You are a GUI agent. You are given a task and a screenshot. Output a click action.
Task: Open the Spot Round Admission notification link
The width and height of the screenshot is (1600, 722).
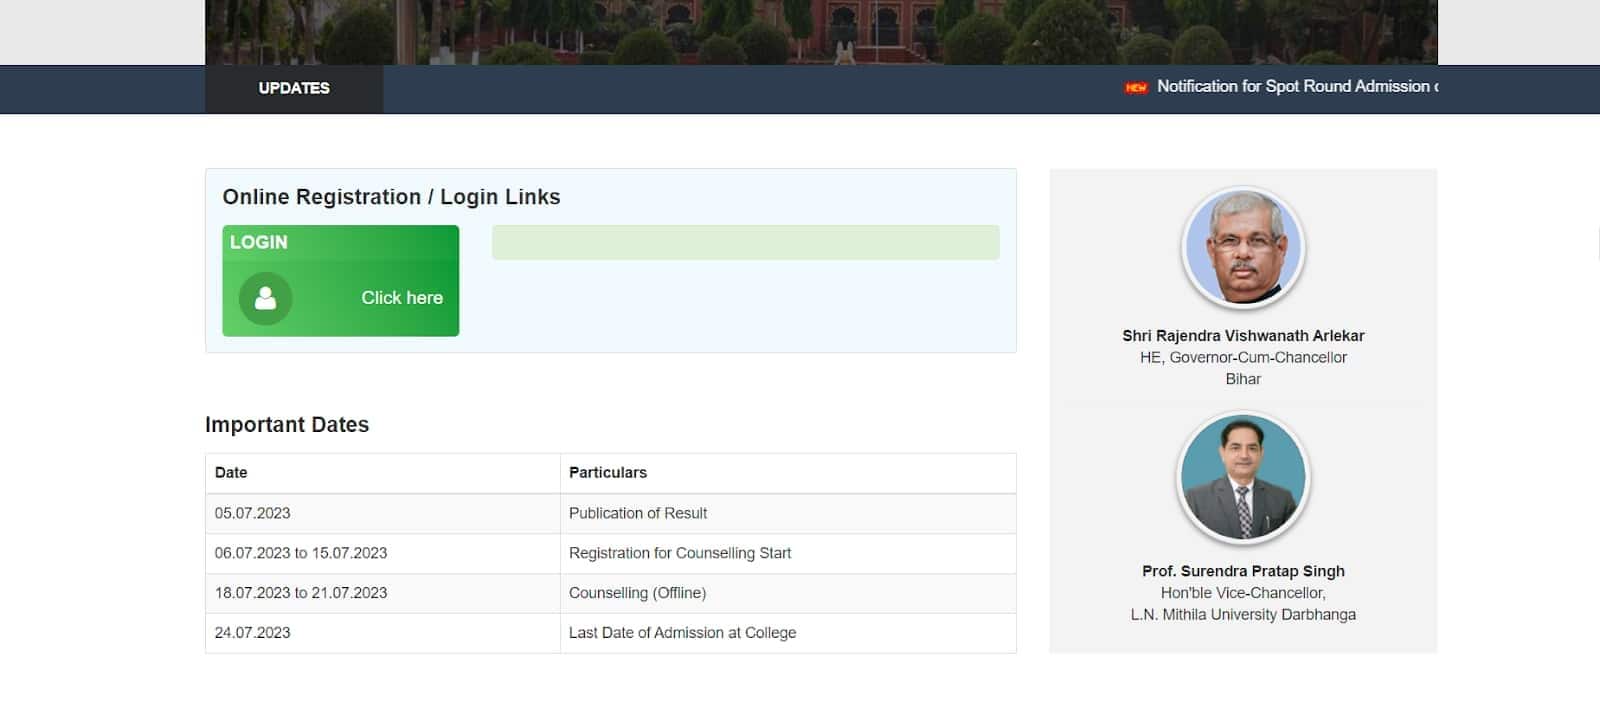[1296, 87]
